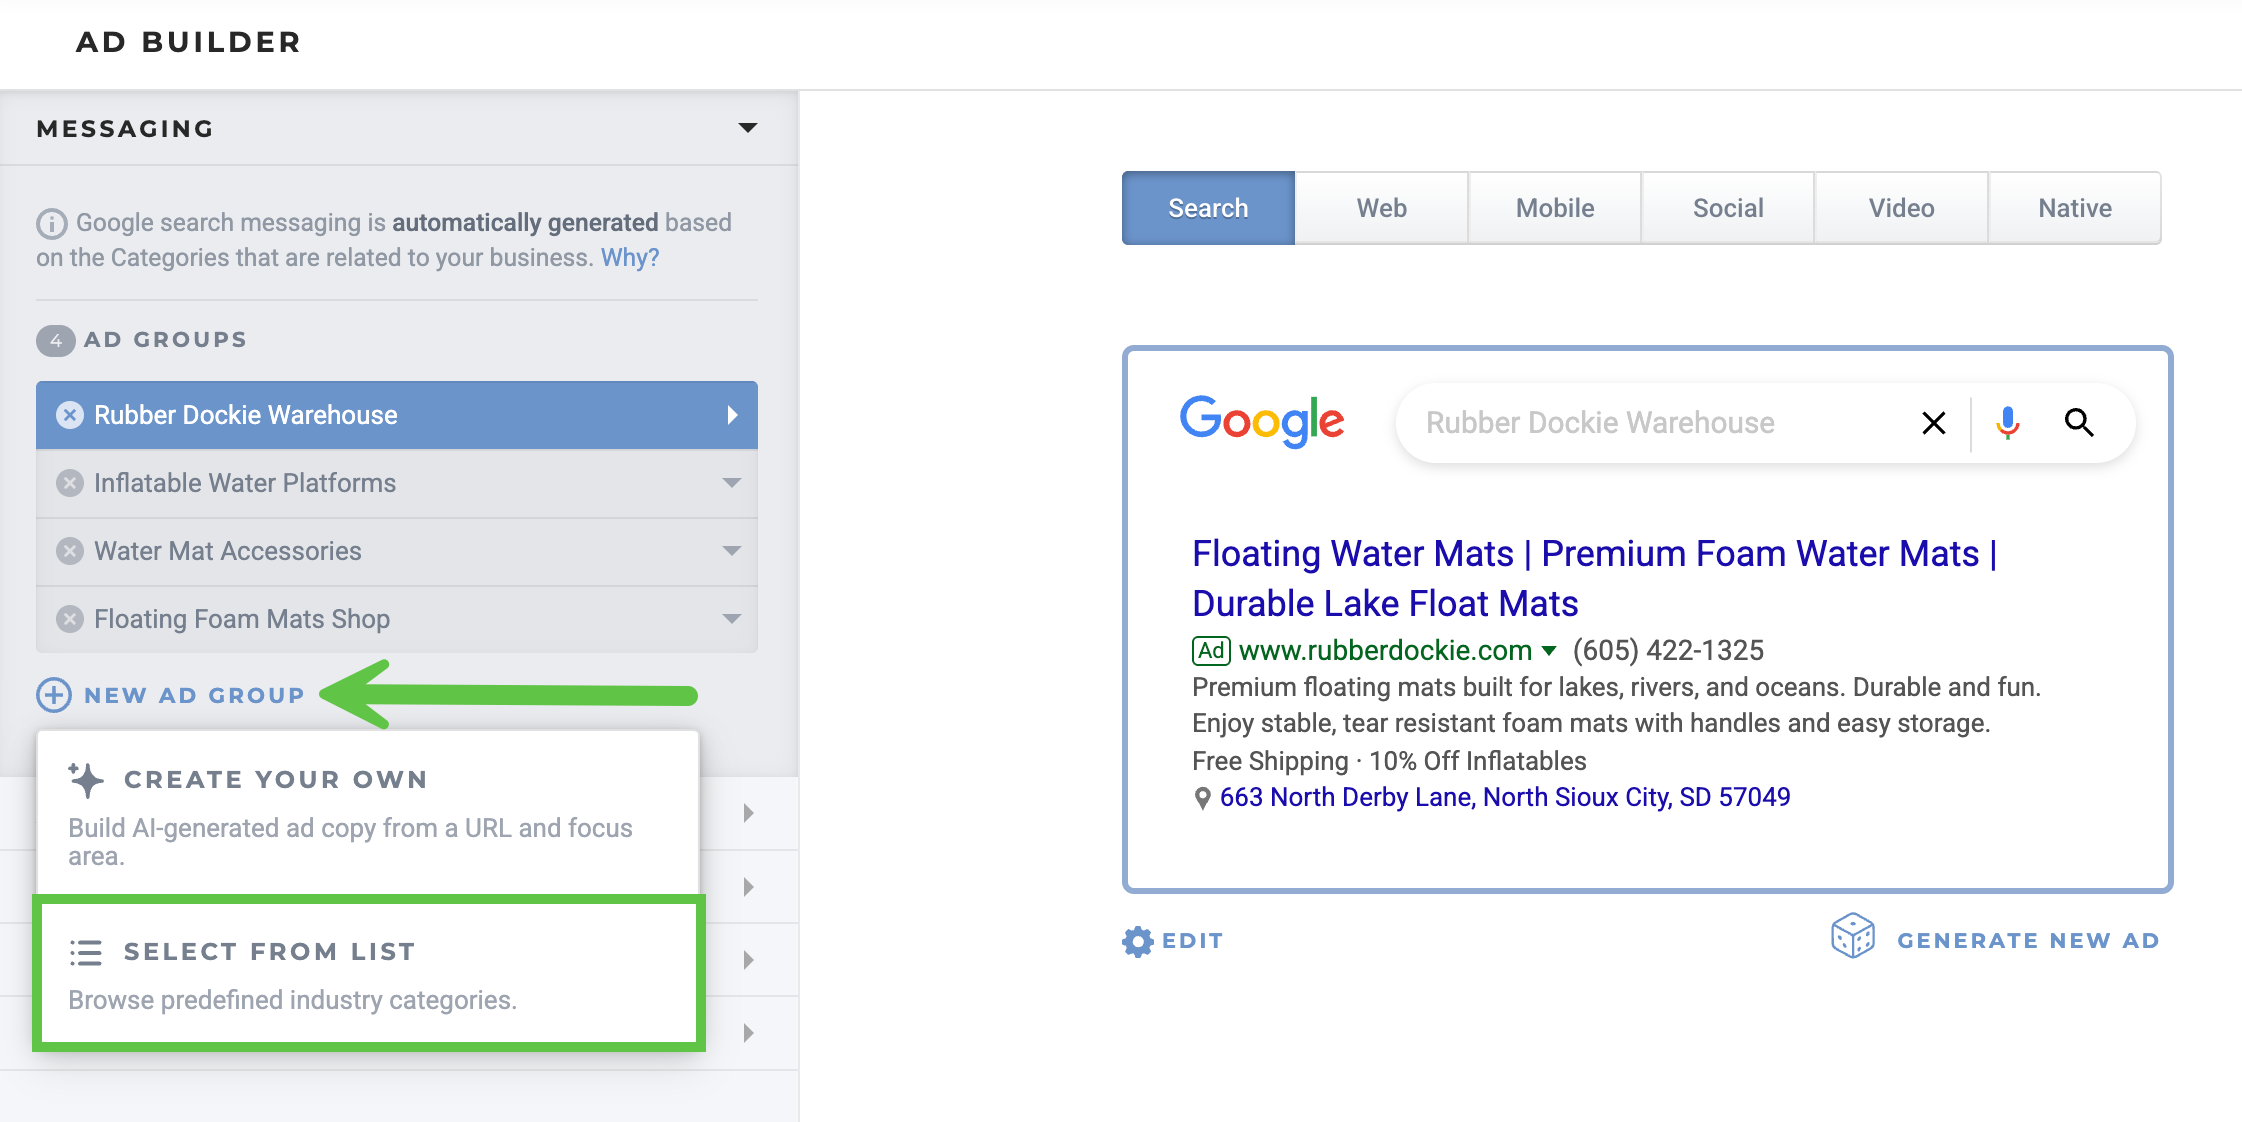This screenshot has width=2242, height=1122.
Task: Clear the Google search box with X
Action: coord(1934,423)
